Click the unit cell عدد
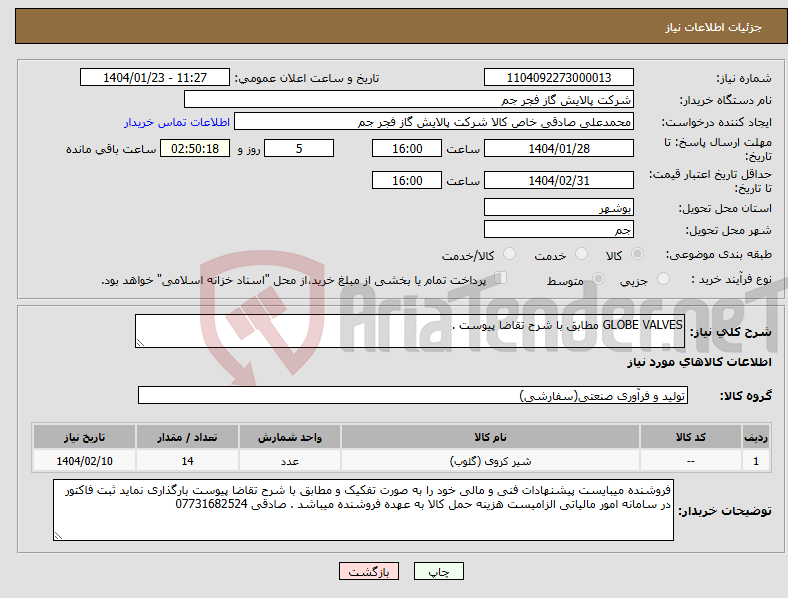 click(290, 461)
